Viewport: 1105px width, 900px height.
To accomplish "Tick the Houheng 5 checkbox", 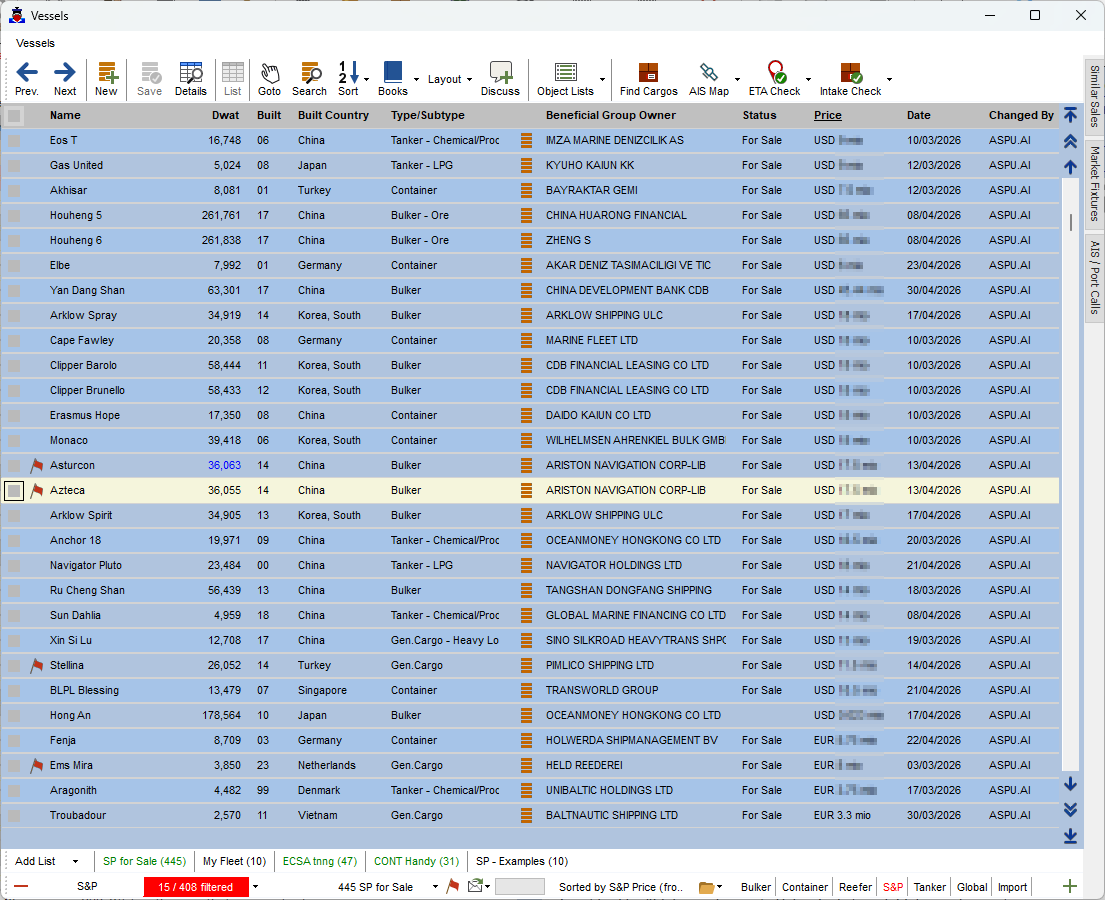I will pos(14,216).
